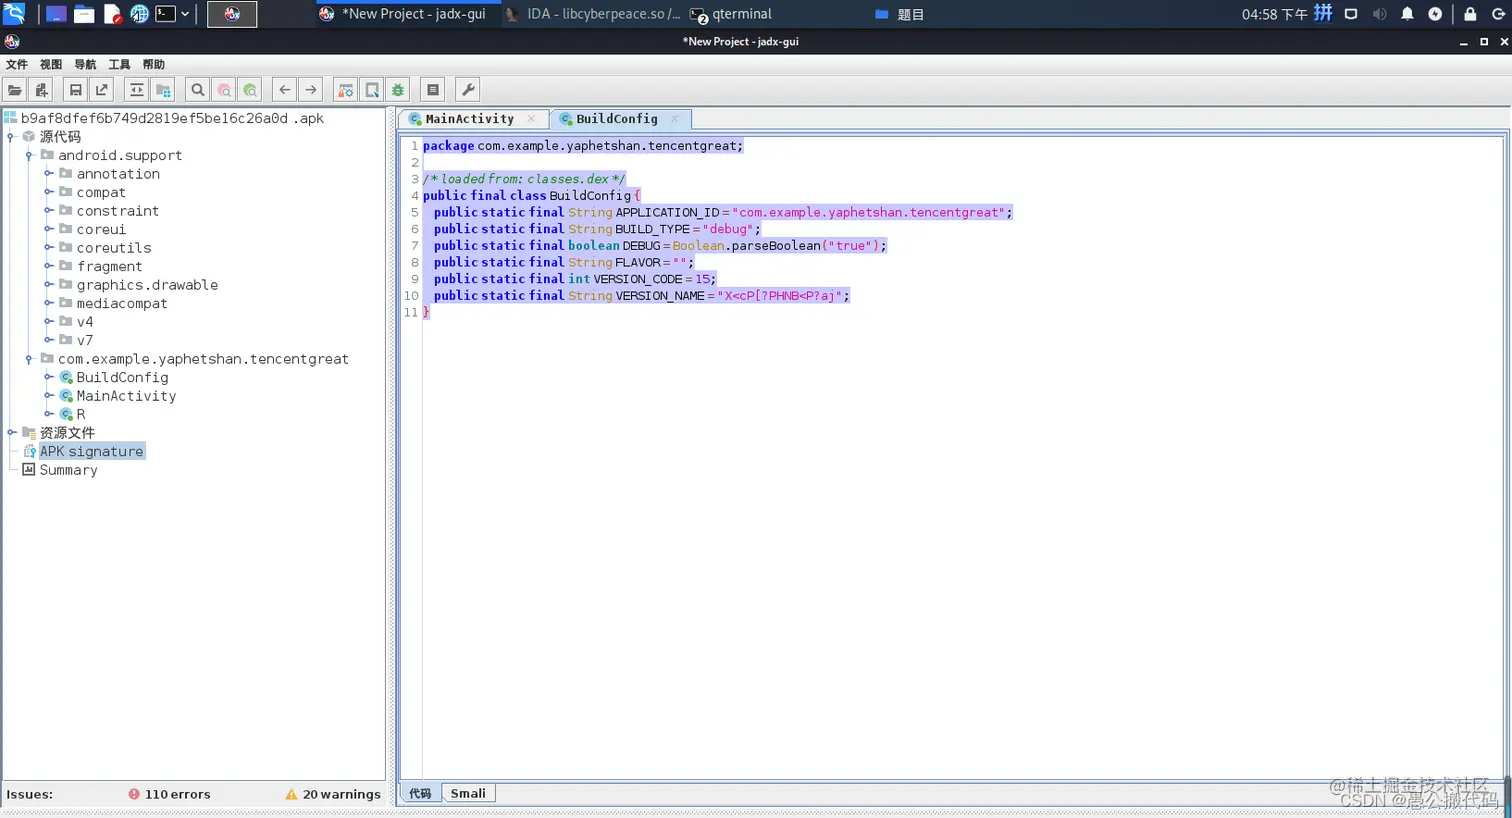Open the terminal emulator taskbar icon
Image resolution: width=1512 pixels, height=818 pixels.
[165, 14]
